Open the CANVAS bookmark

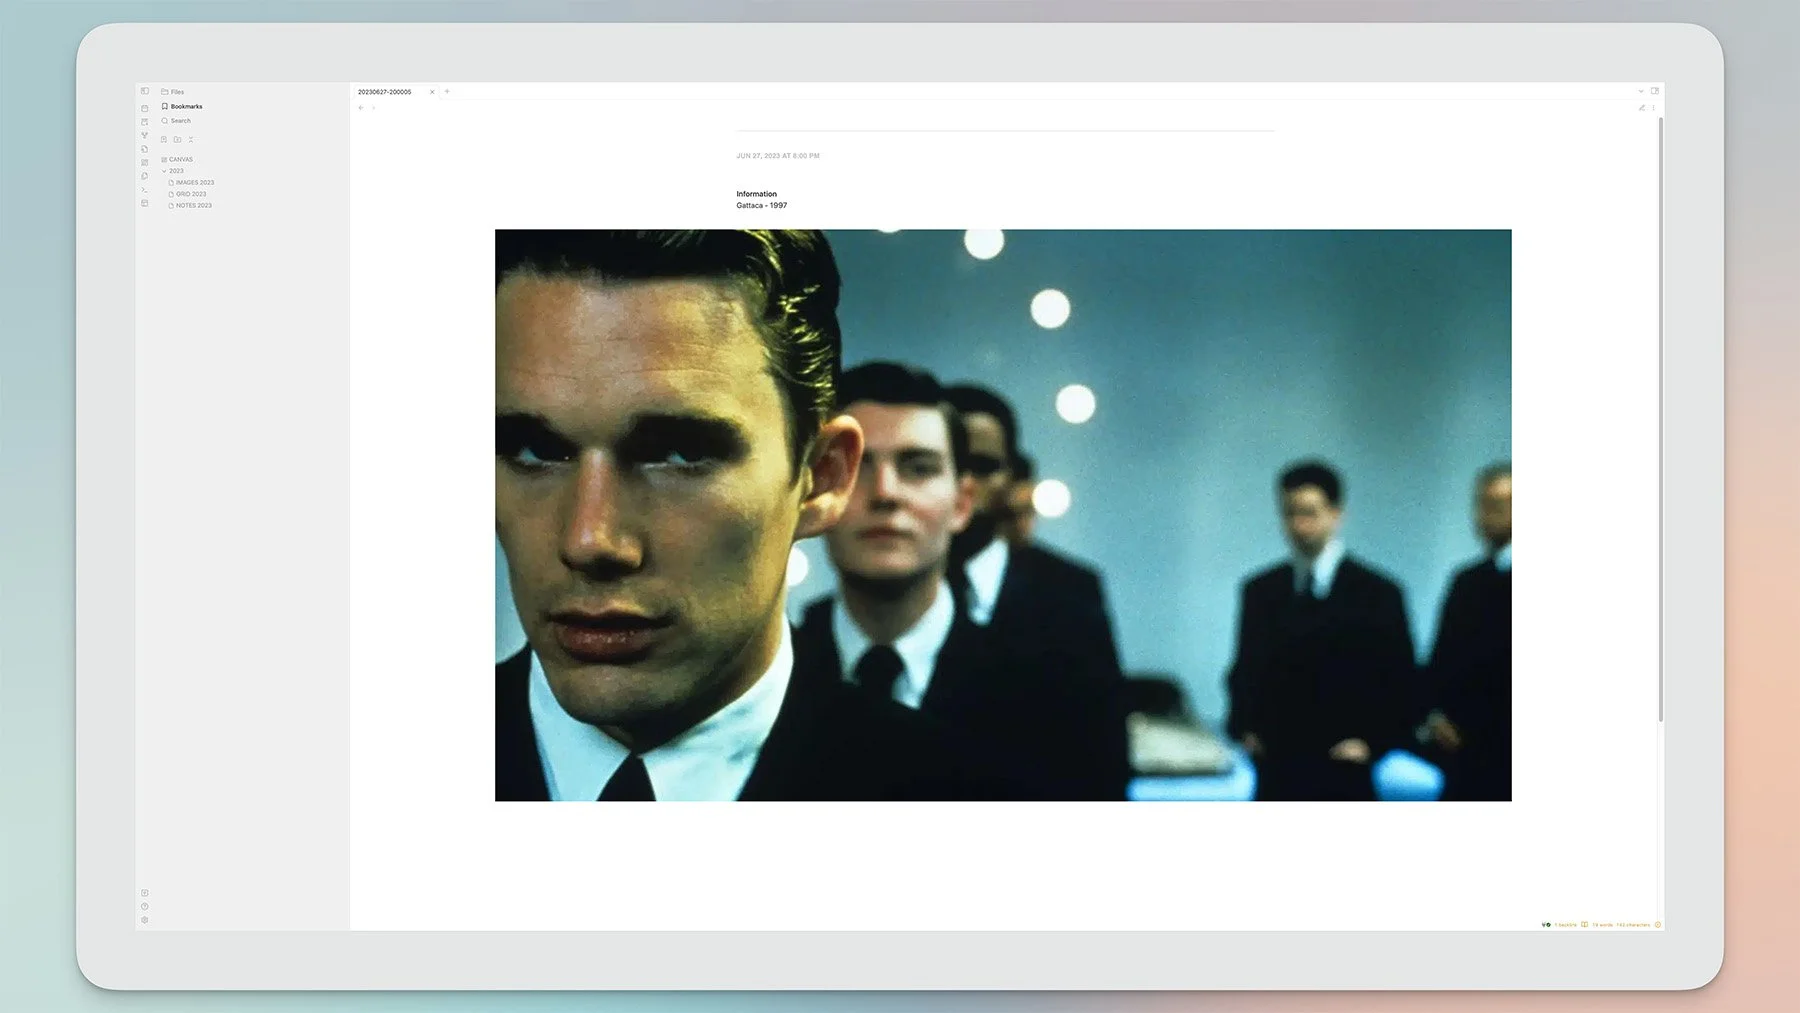point(177,159)
